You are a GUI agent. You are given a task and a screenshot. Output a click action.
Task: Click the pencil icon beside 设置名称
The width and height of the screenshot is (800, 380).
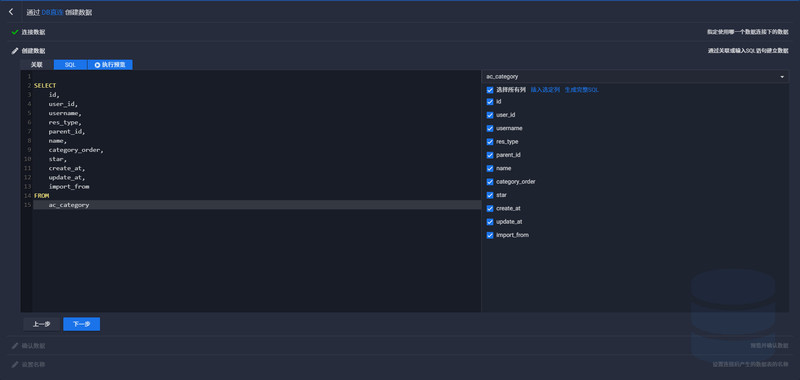click(15, 365)
